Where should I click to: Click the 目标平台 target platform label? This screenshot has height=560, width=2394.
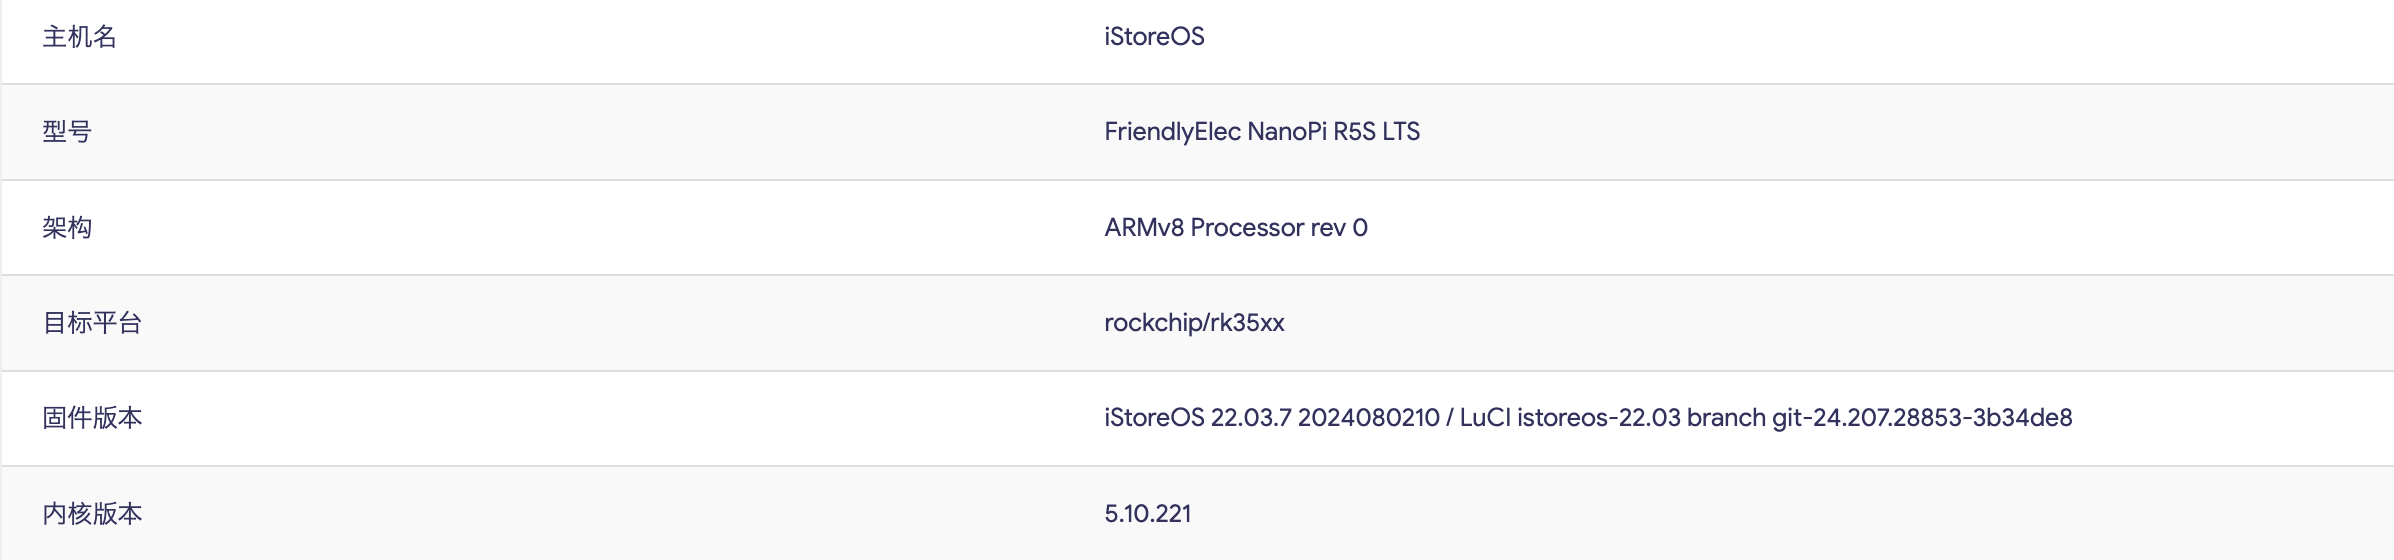tap(92, 323)
